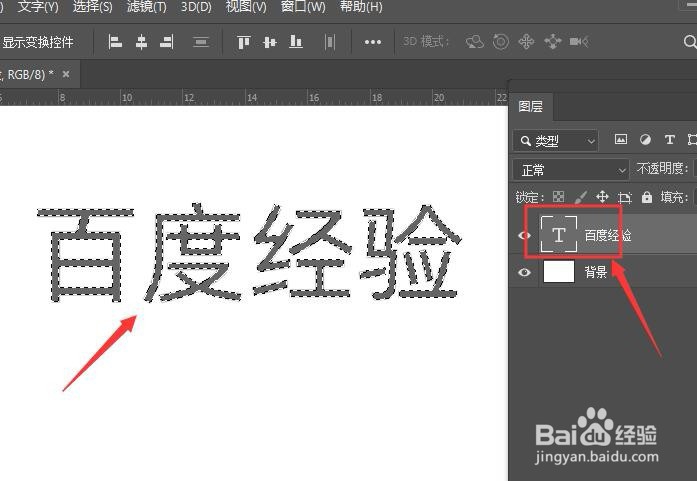The height and width of the screenshot is (481, 697).
Task: Hide the 百度经验 text layer
Action: click(524, 235)
